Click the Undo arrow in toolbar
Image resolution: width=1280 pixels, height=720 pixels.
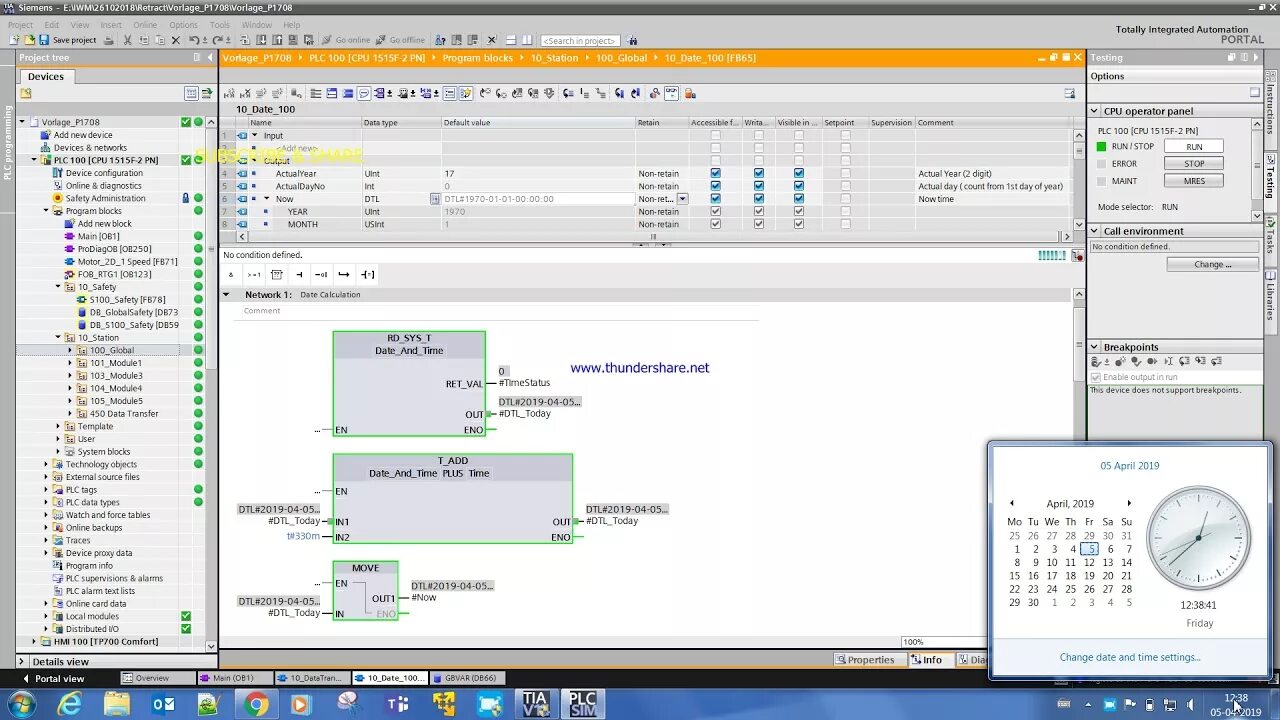click(194, 40)
